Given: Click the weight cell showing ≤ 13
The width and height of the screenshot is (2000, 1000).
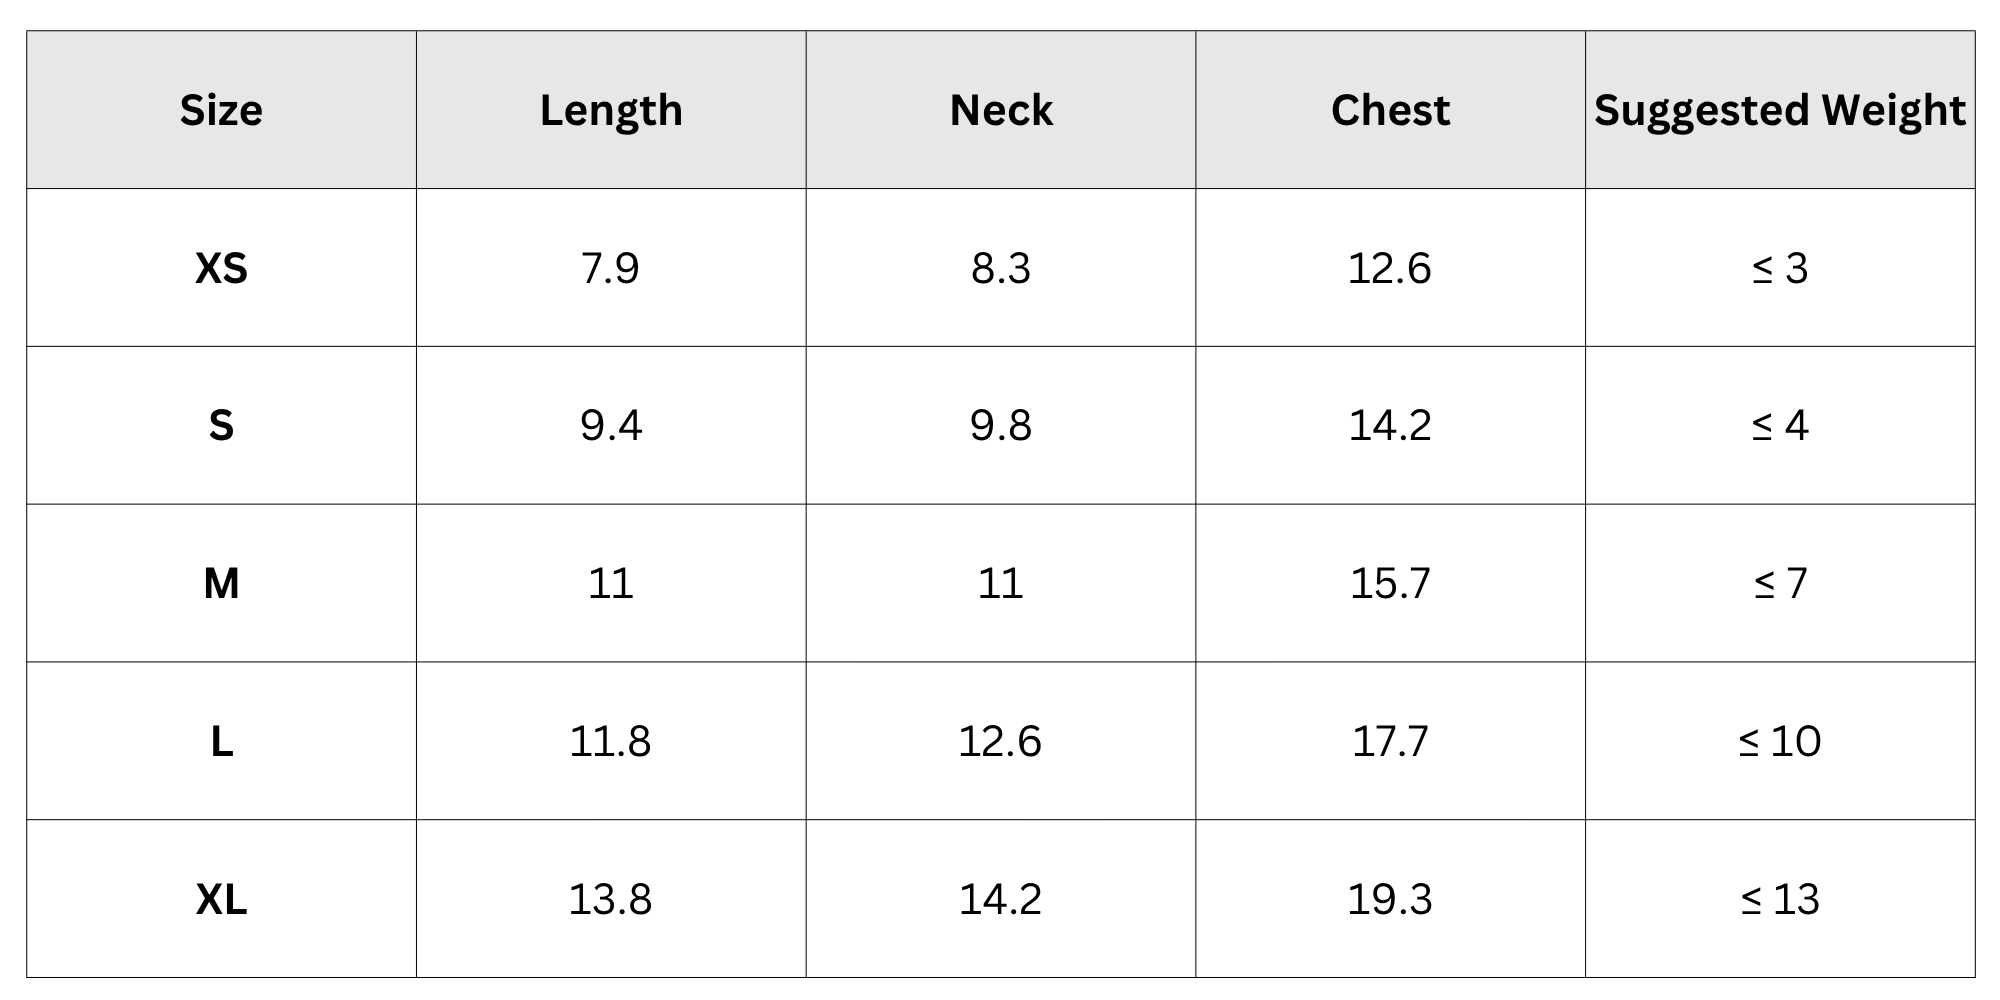Looking at the screenshot, I should pos(1780,899).
